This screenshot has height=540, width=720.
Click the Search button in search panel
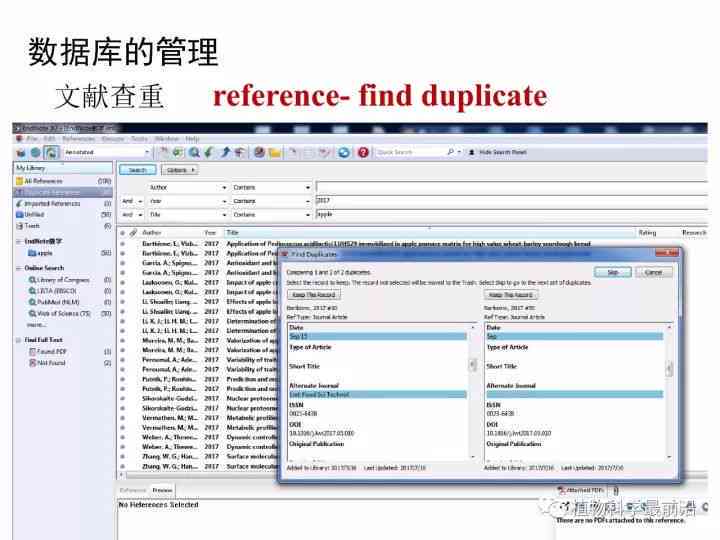click(x=137, y=170)
